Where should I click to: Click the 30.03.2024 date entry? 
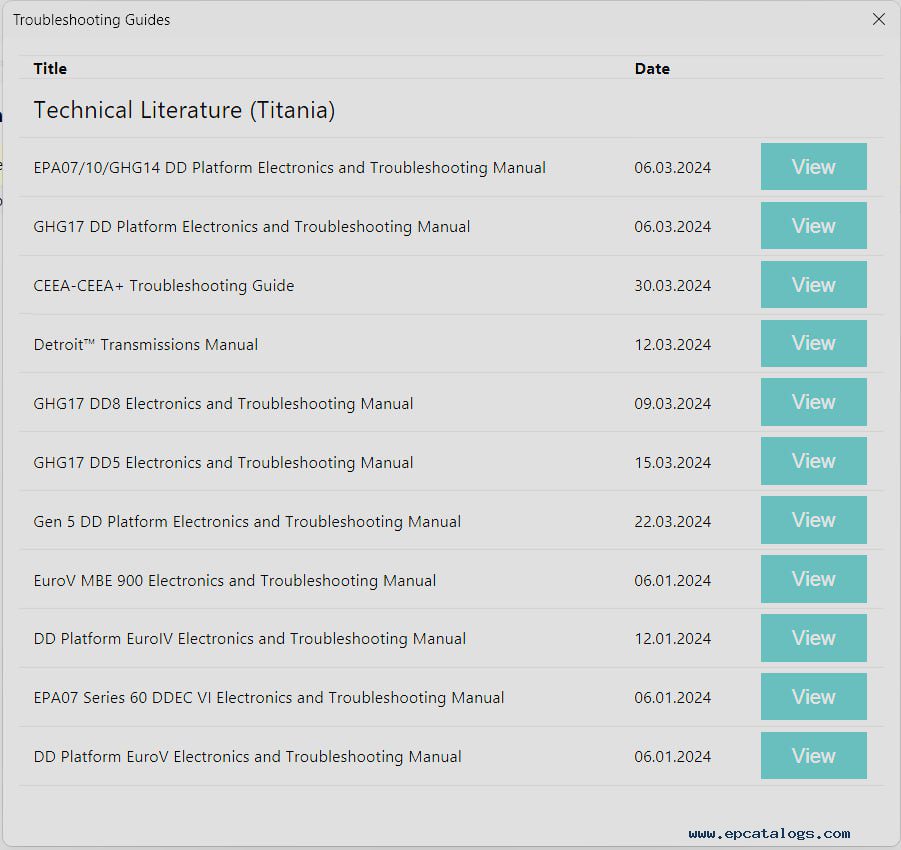click(x=673, y=286)
